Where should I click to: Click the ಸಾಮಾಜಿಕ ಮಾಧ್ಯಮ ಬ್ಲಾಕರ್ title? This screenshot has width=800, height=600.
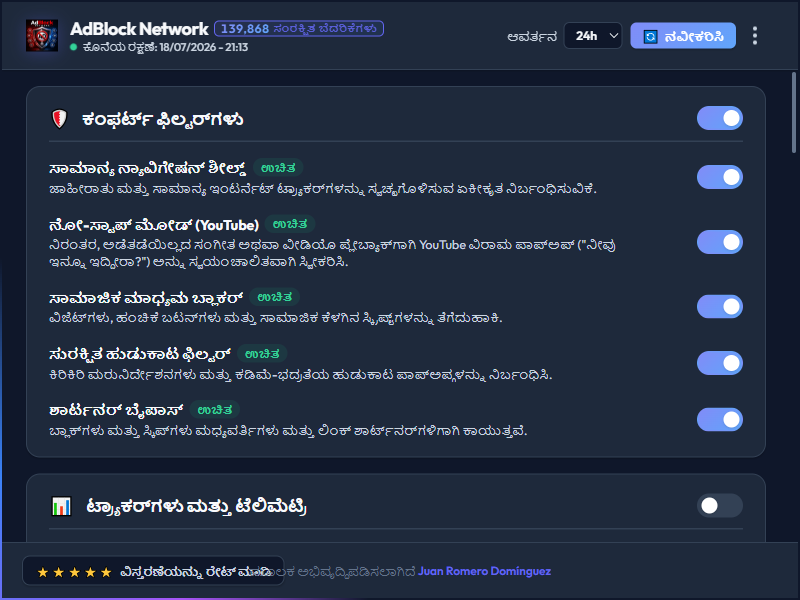pyautogui.click(x=146, y=297)
